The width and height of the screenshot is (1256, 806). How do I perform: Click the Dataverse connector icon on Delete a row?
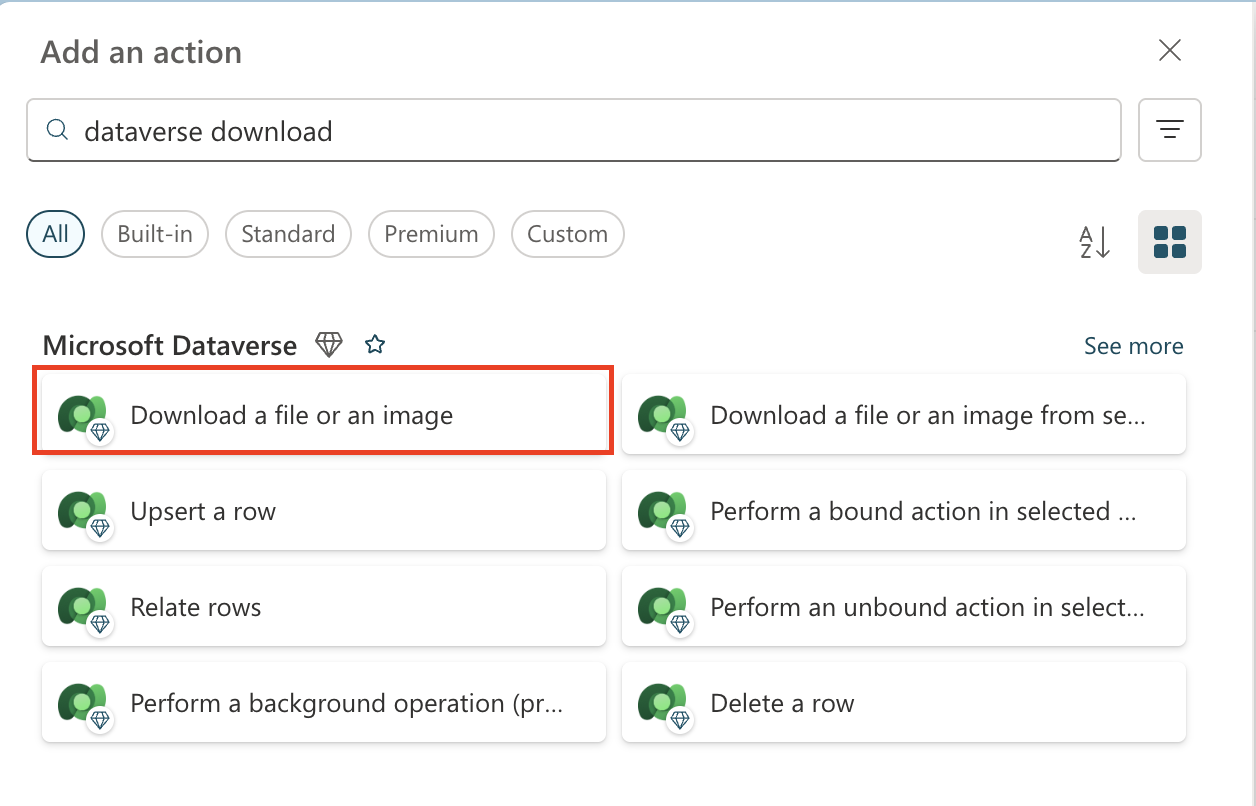pyautogui.click(x=663, y=702)
